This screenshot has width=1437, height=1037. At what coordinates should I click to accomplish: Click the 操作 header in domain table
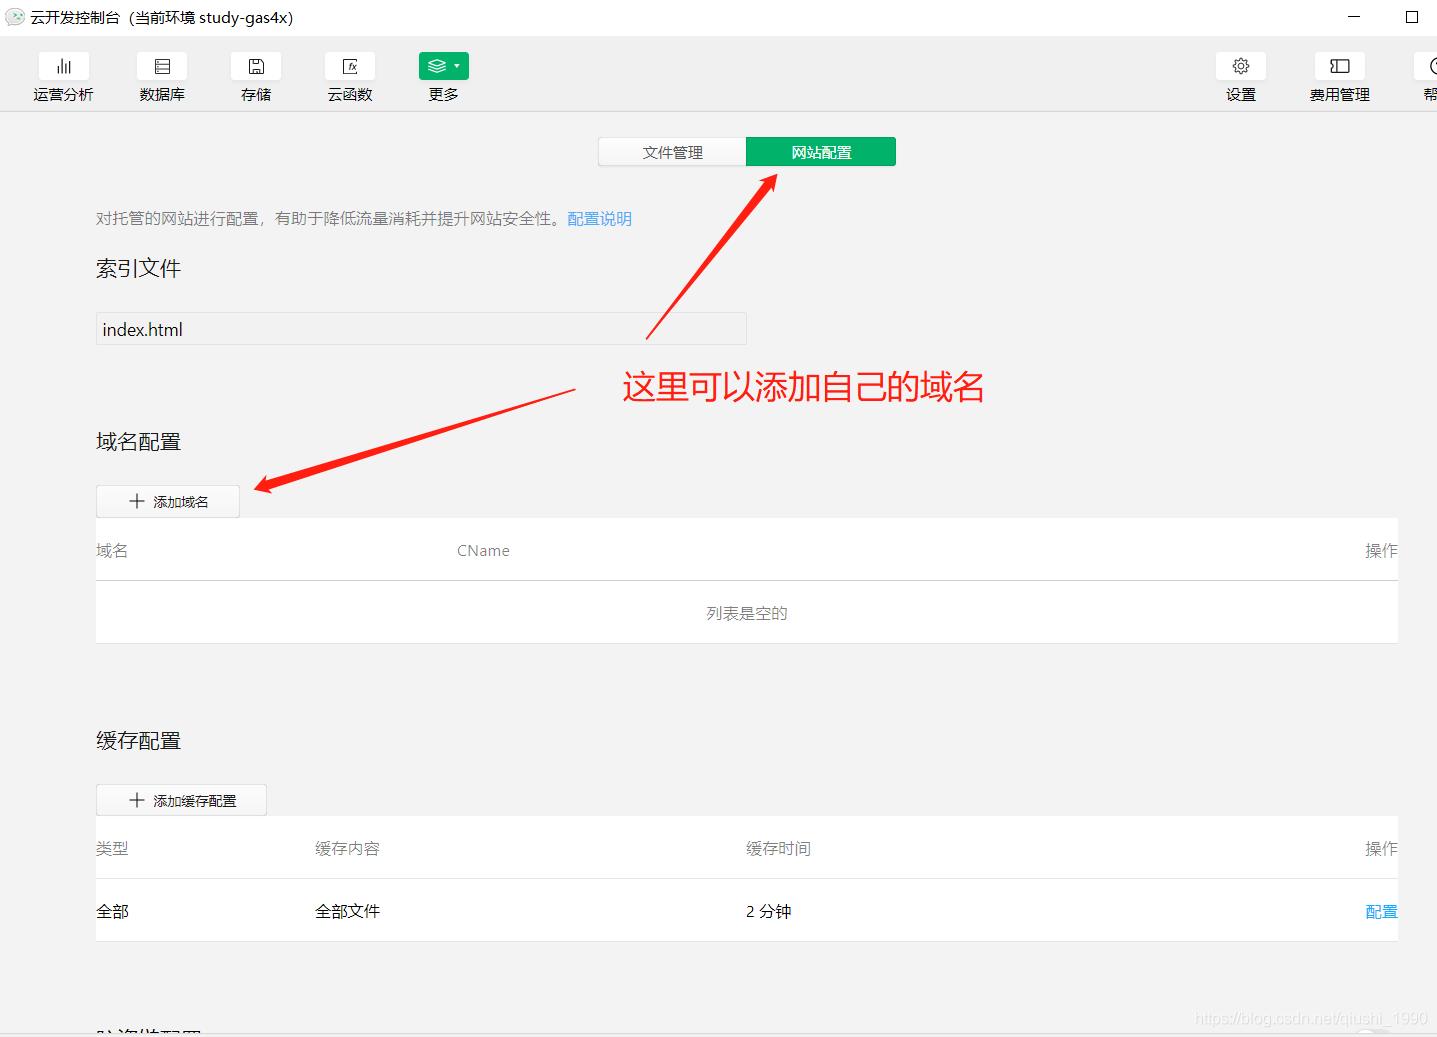pyautogui.click(x=1381, y=550)
